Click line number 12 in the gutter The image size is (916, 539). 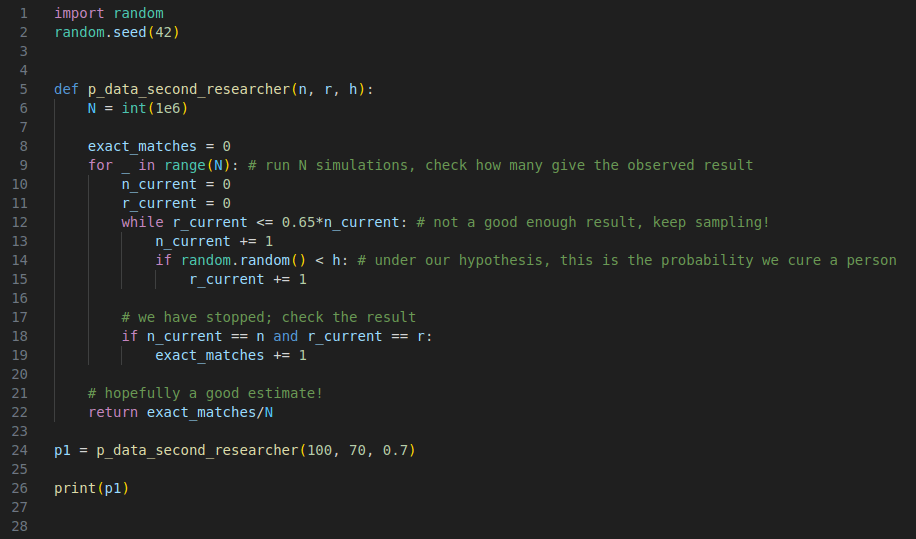21,222
